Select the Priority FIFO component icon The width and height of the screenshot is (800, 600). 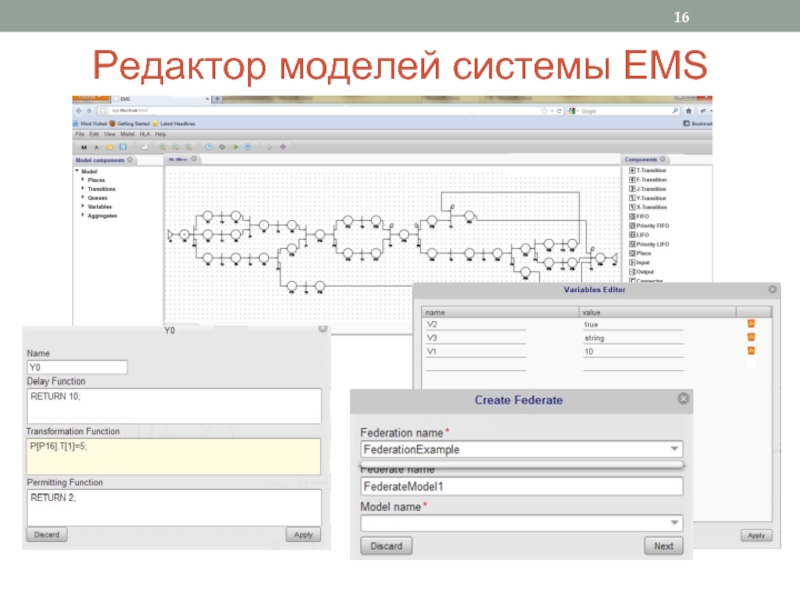click(x=632, y=226)
